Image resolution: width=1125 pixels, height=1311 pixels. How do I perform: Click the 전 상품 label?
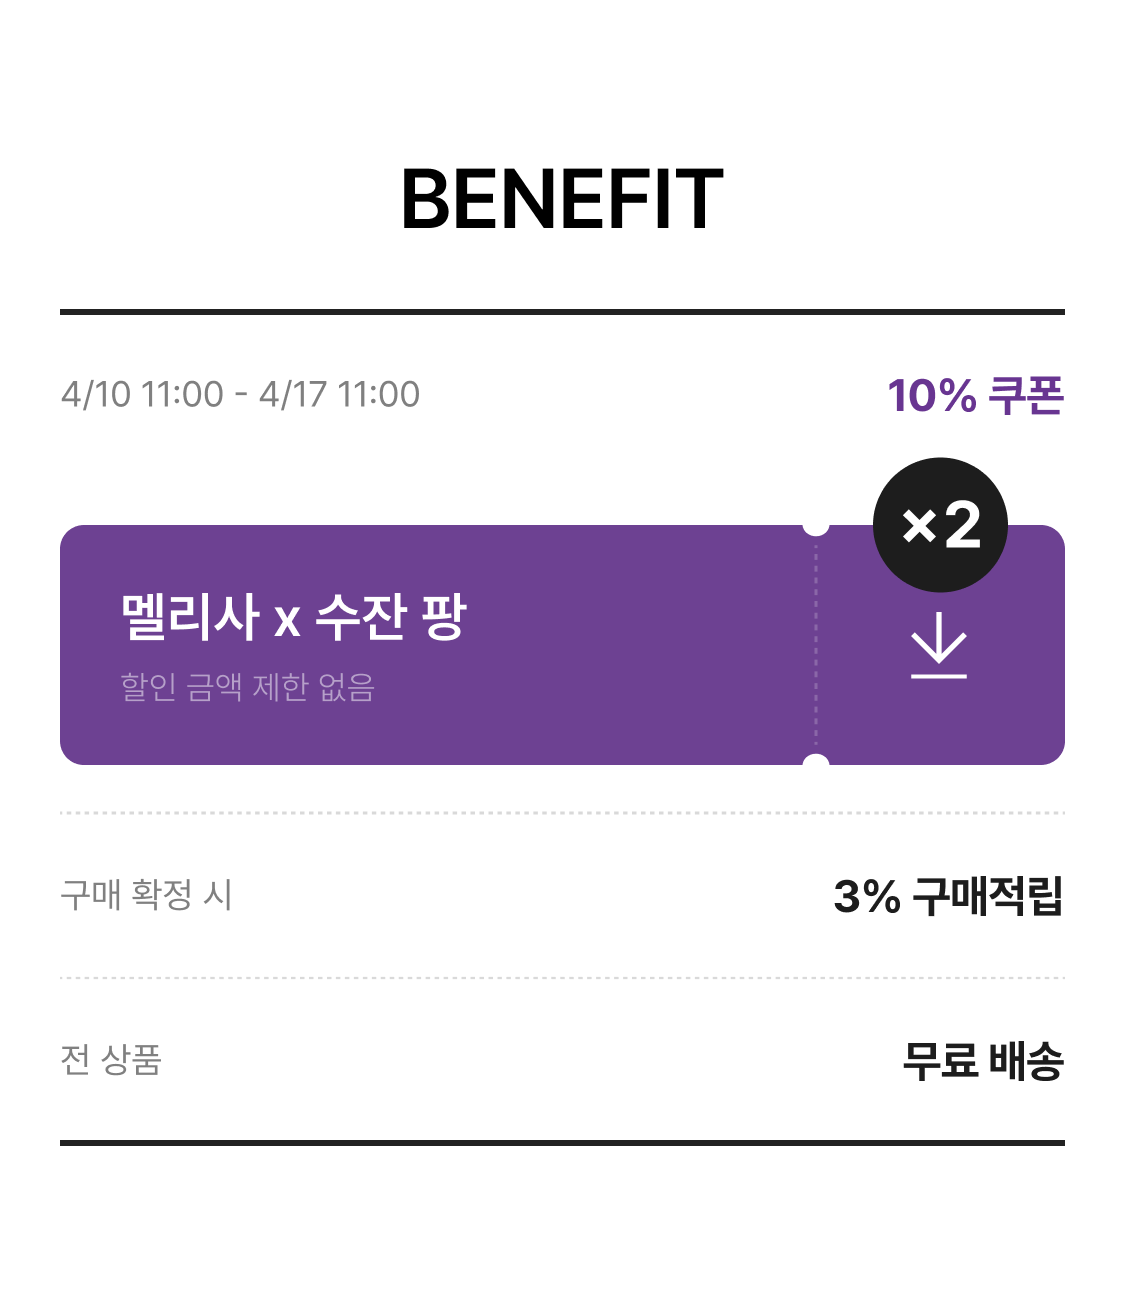[111, 1059]
